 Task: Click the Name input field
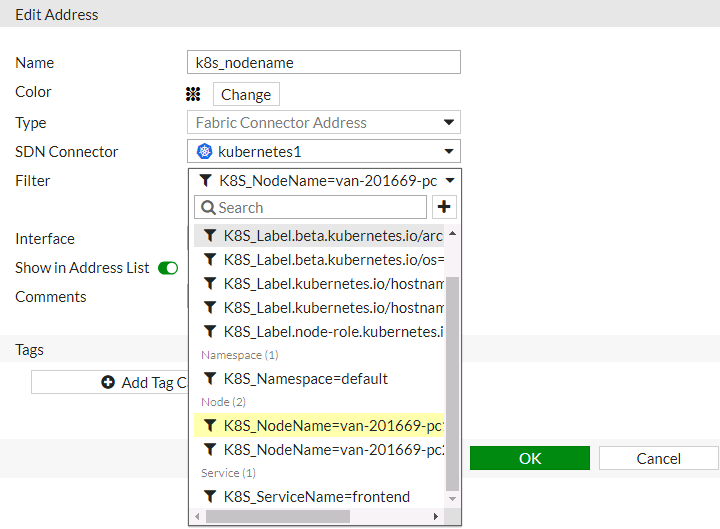[x=324, y=63]
